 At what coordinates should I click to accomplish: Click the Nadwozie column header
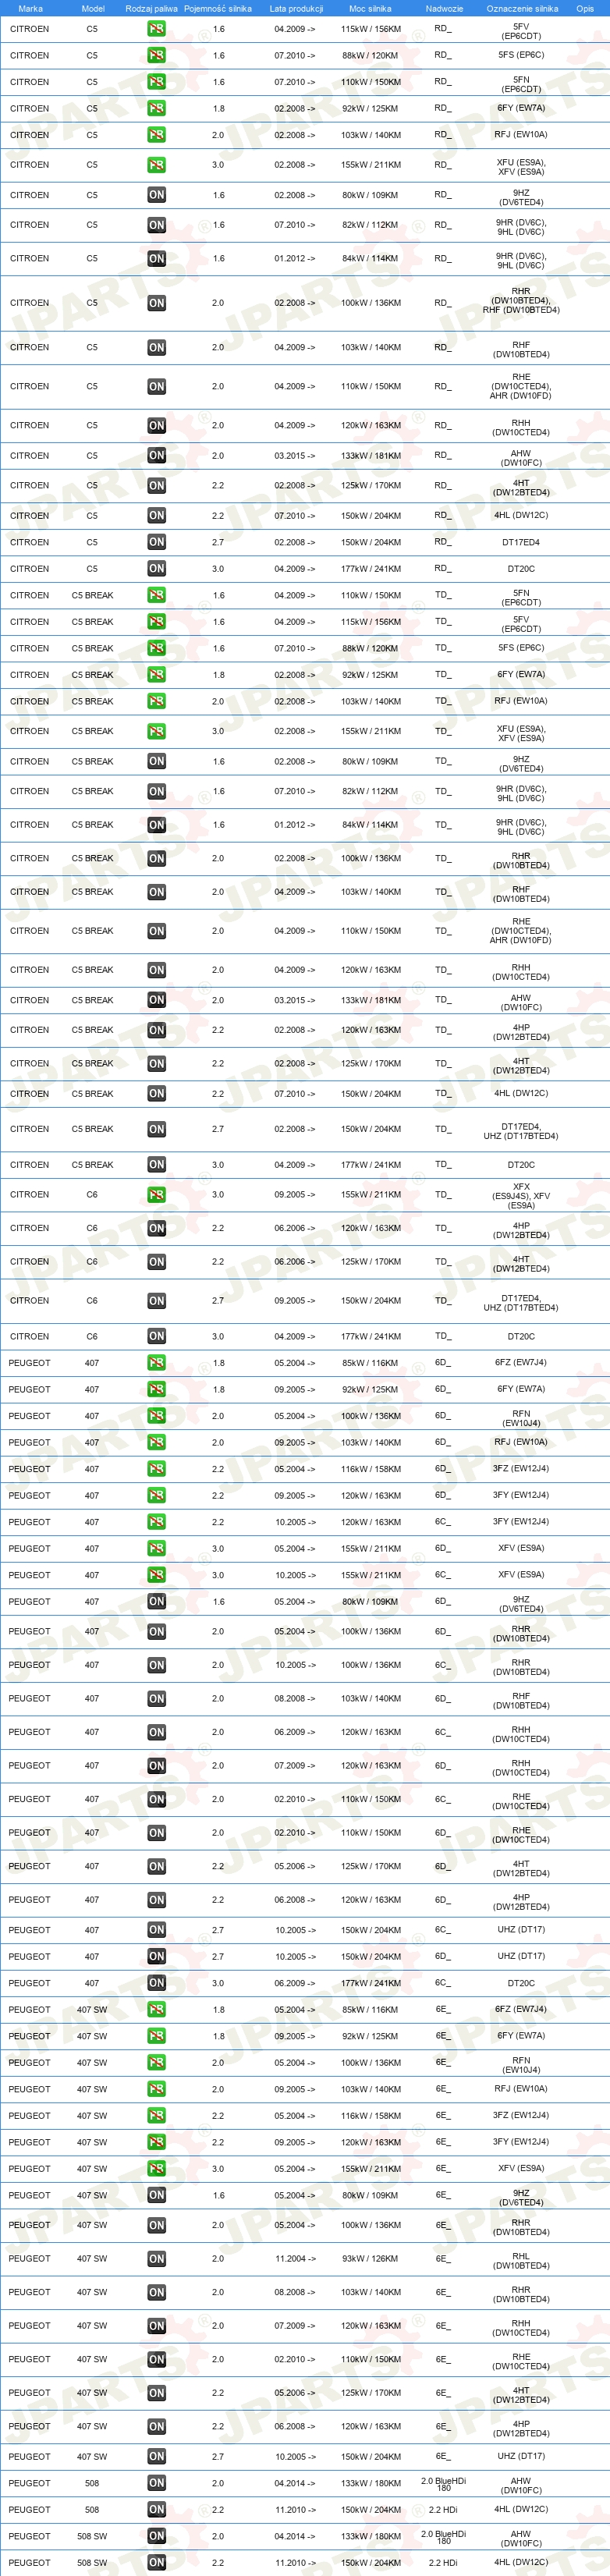coord(444,8)
